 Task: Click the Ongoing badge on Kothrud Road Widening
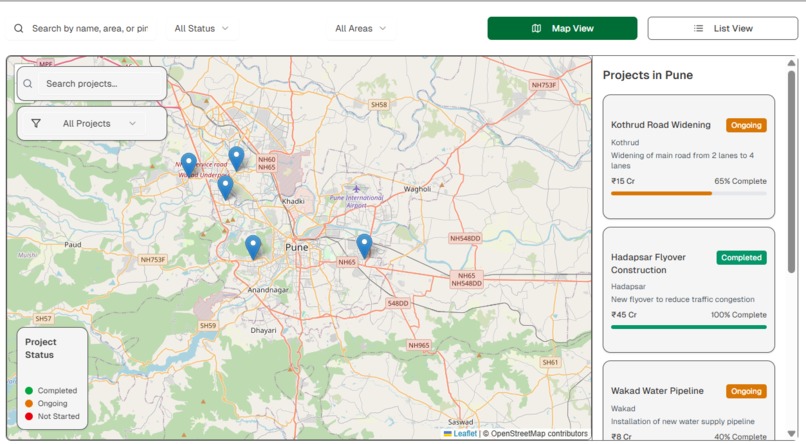click(746, 125)
